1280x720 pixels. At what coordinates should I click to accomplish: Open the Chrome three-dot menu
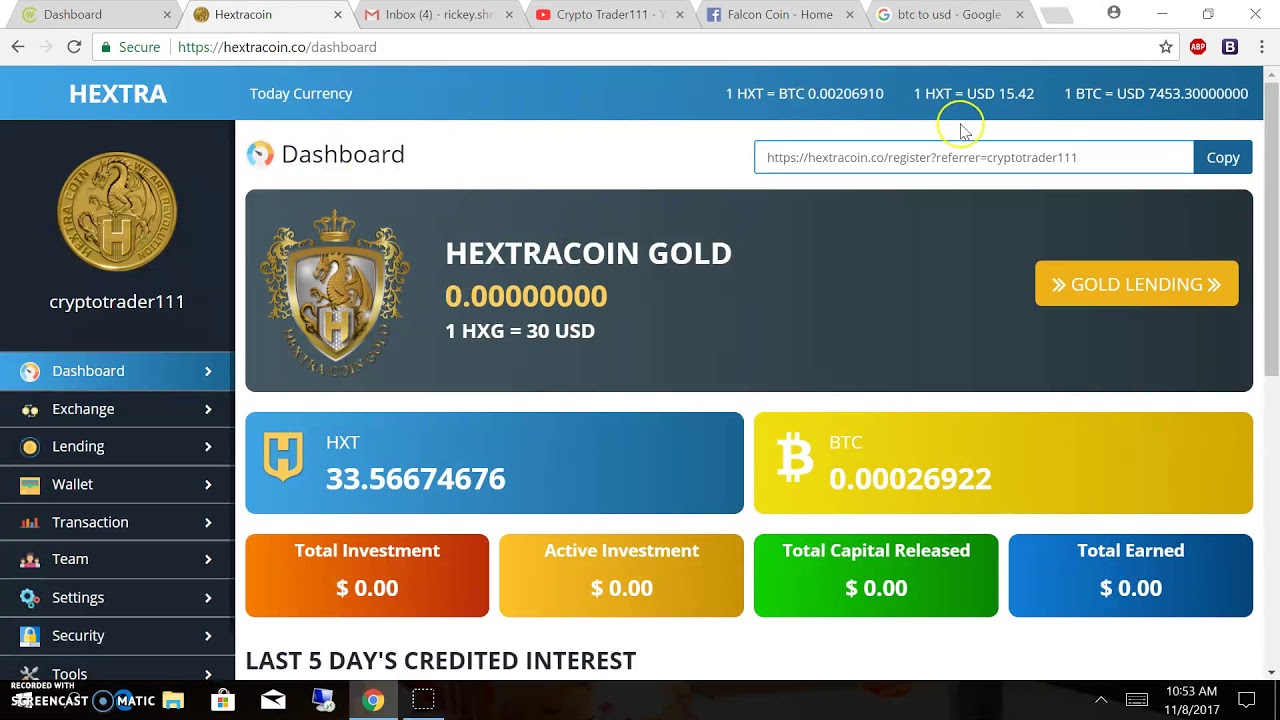(1261, 47)
